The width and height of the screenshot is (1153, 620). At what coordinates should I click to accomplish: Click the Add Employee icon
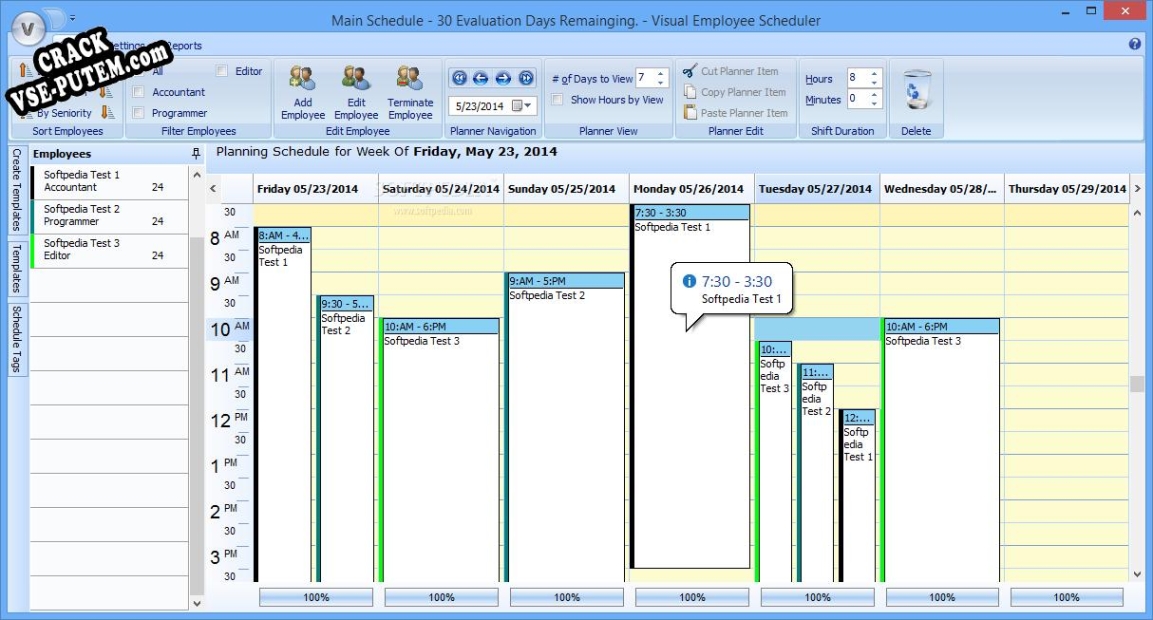click(302, 78)
